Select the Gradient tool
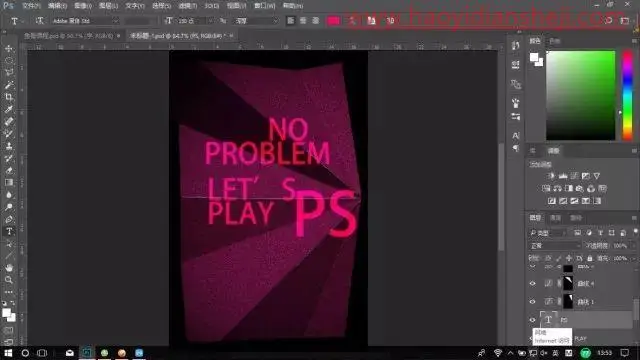Viewport: 640px width, 360px height. (9, 182)
